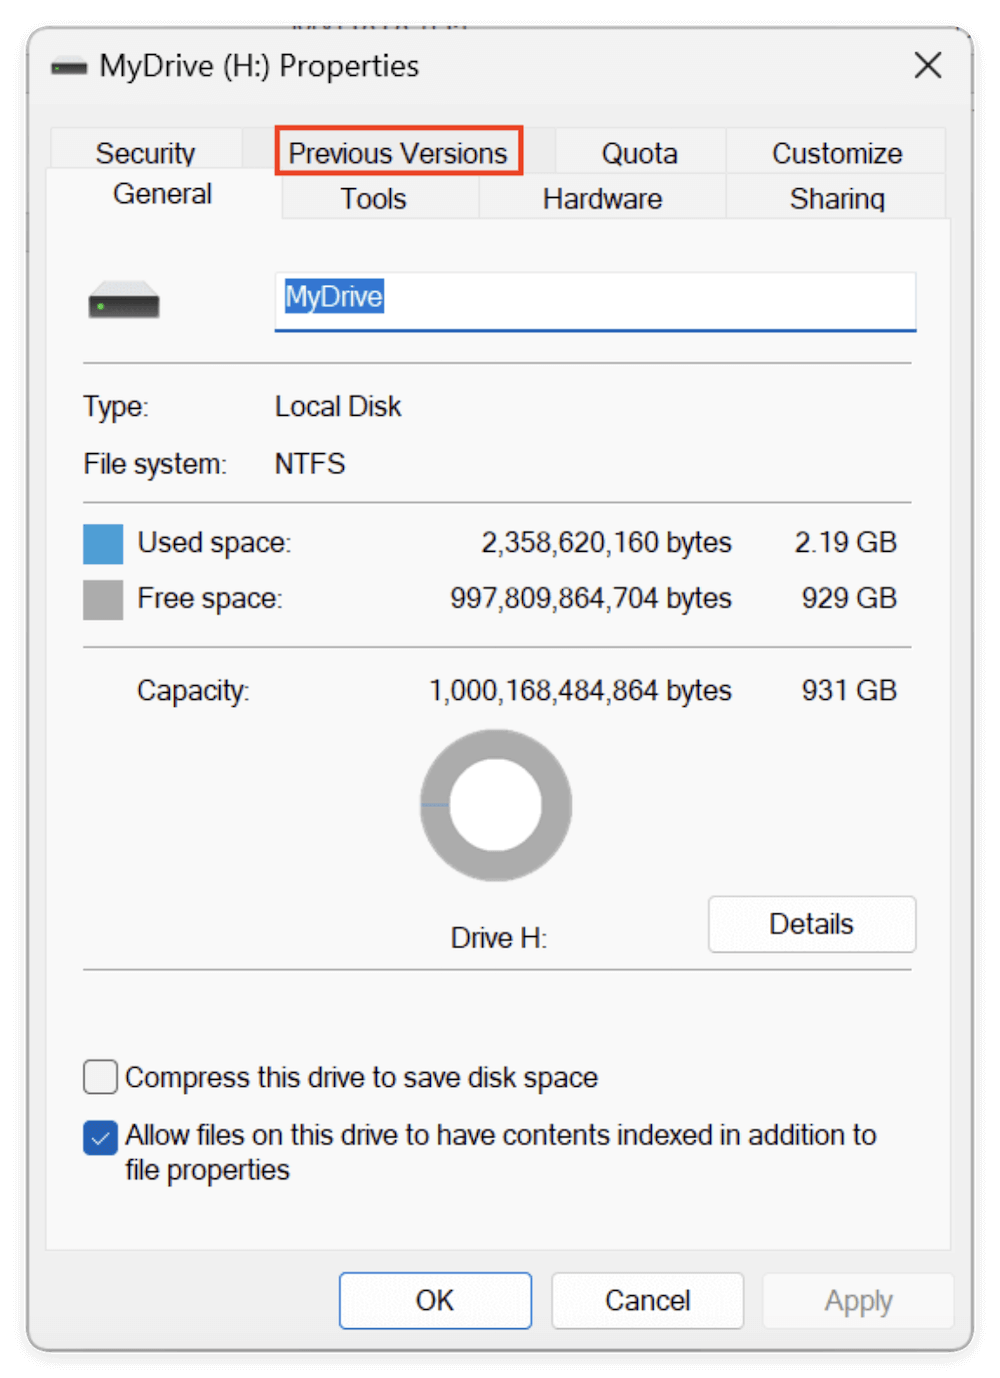The height and width of the screenshot is (1378, 1000).
Task: Click the blue Used space legend square
Action: pos(102,542)
